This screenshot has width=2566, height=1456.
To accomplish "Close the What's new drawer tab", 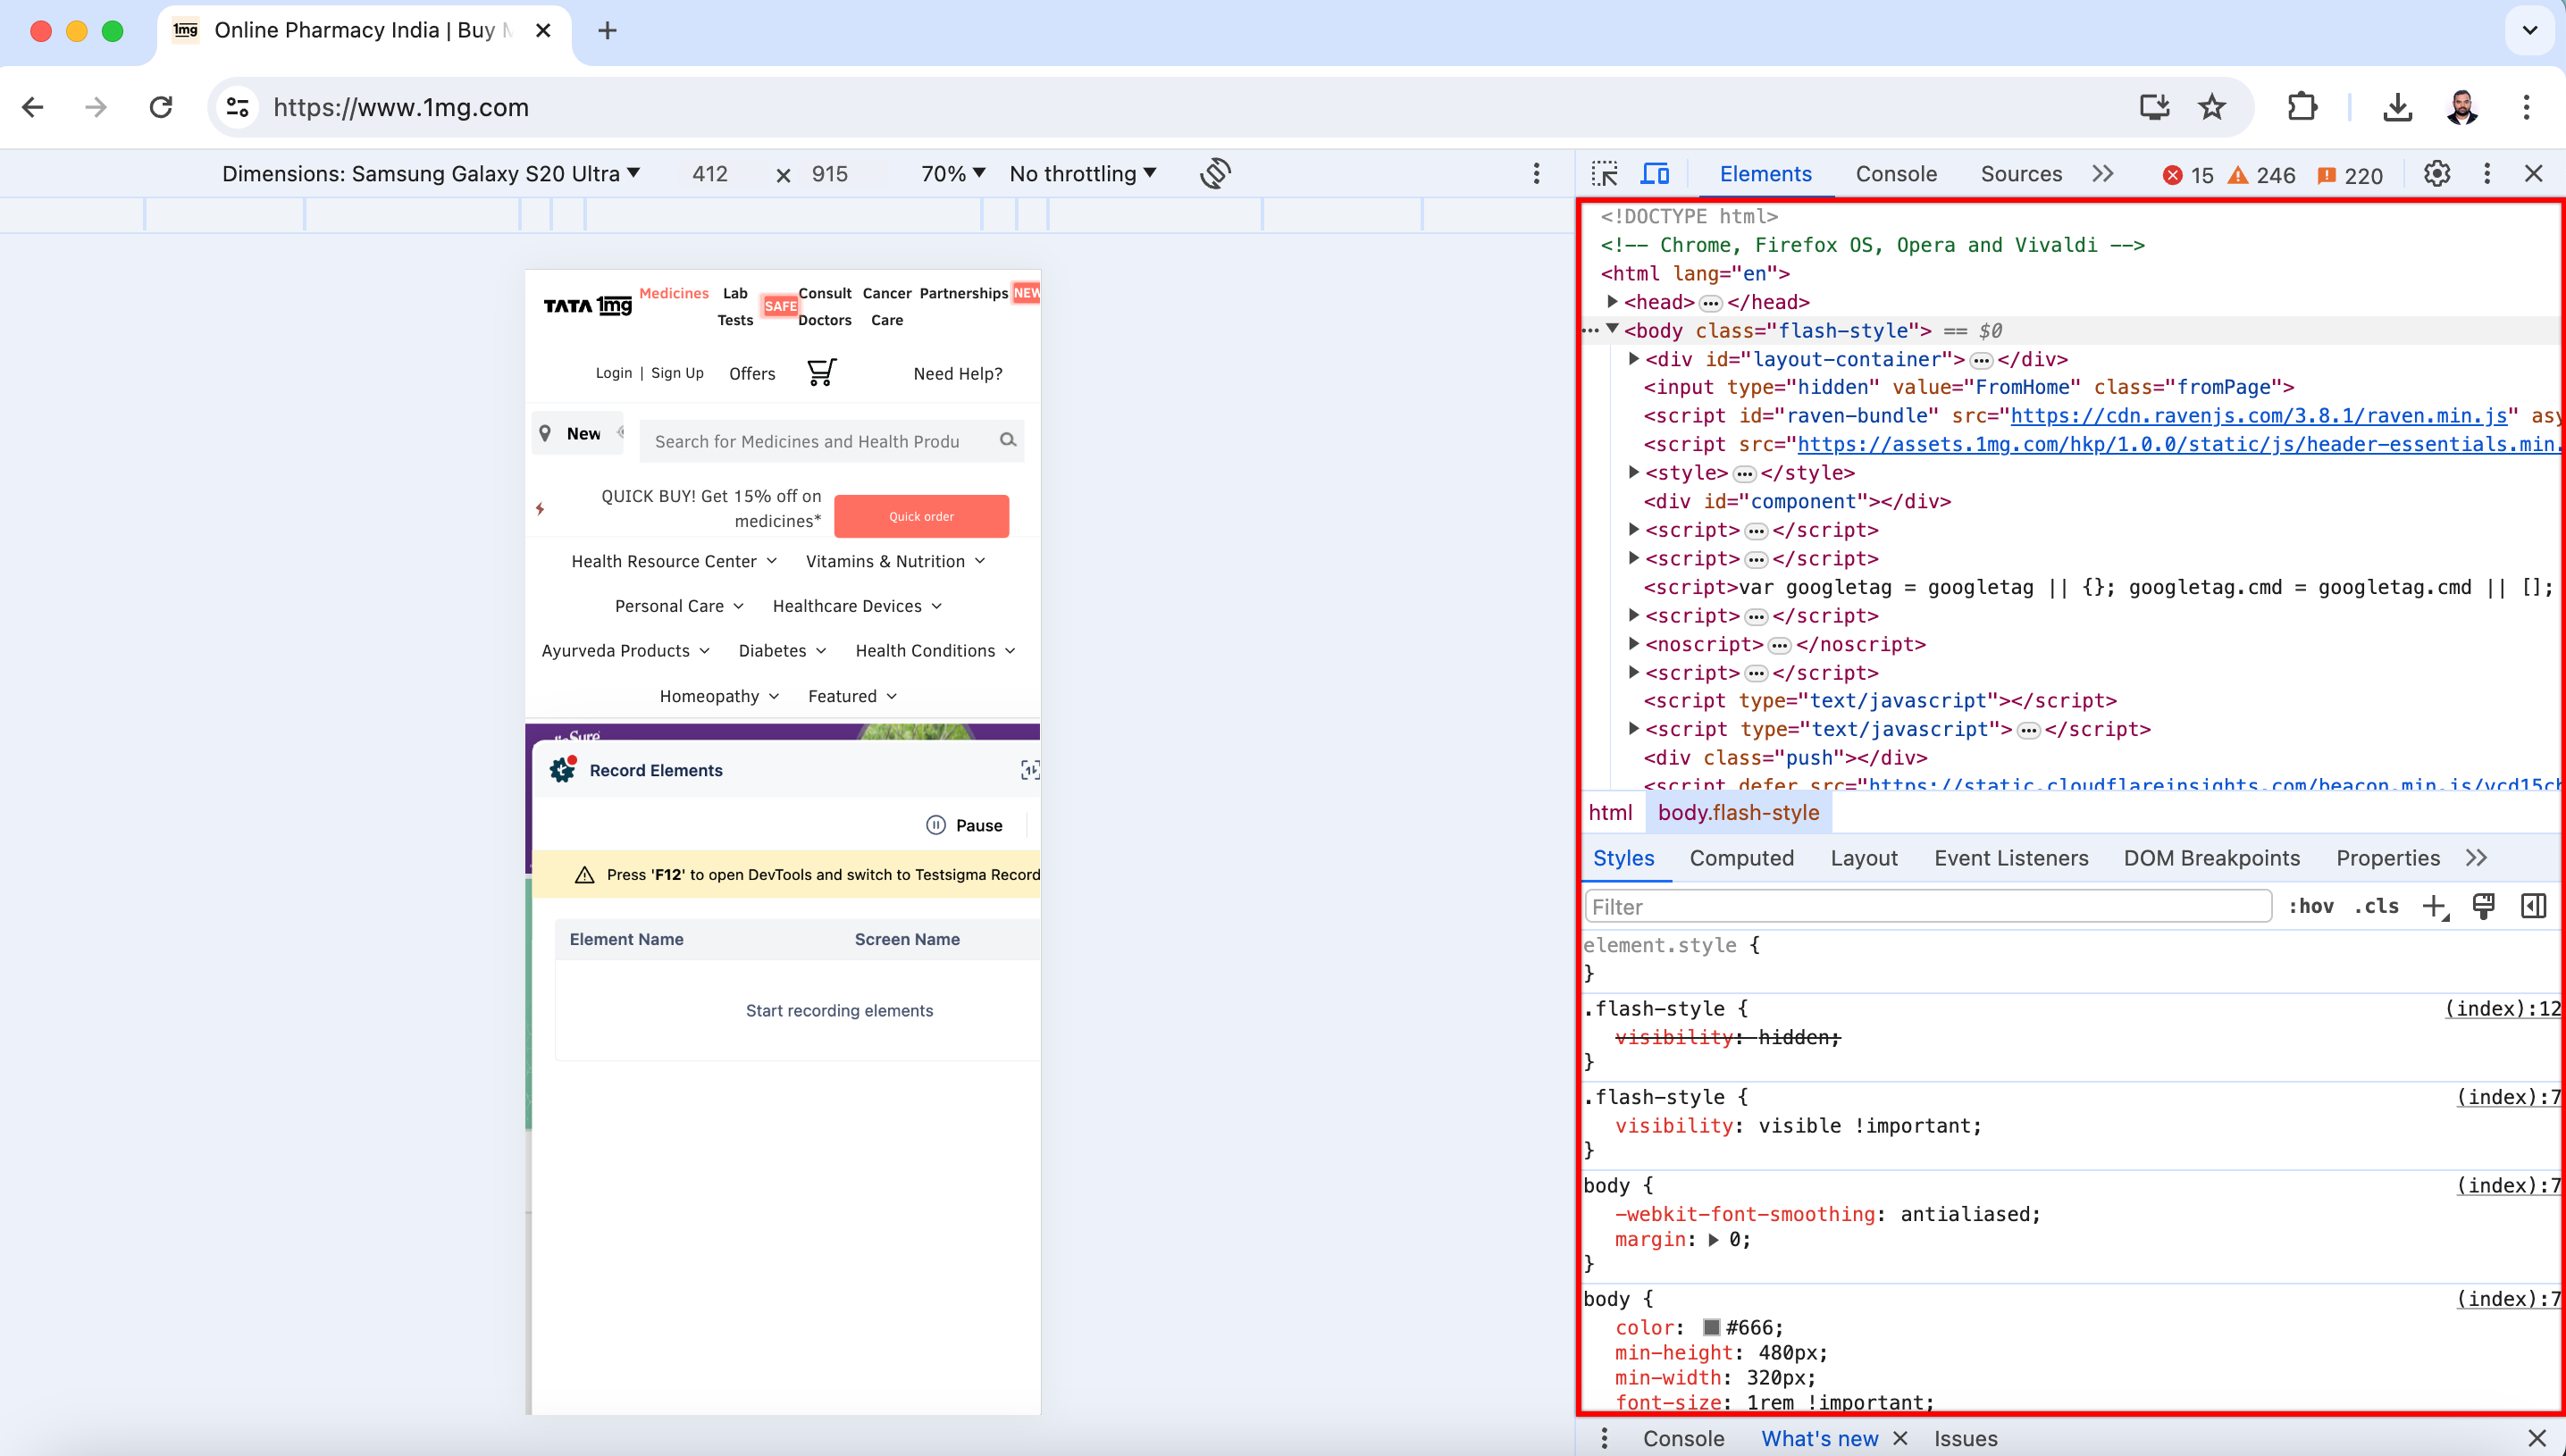I will click(1901, 1438).
